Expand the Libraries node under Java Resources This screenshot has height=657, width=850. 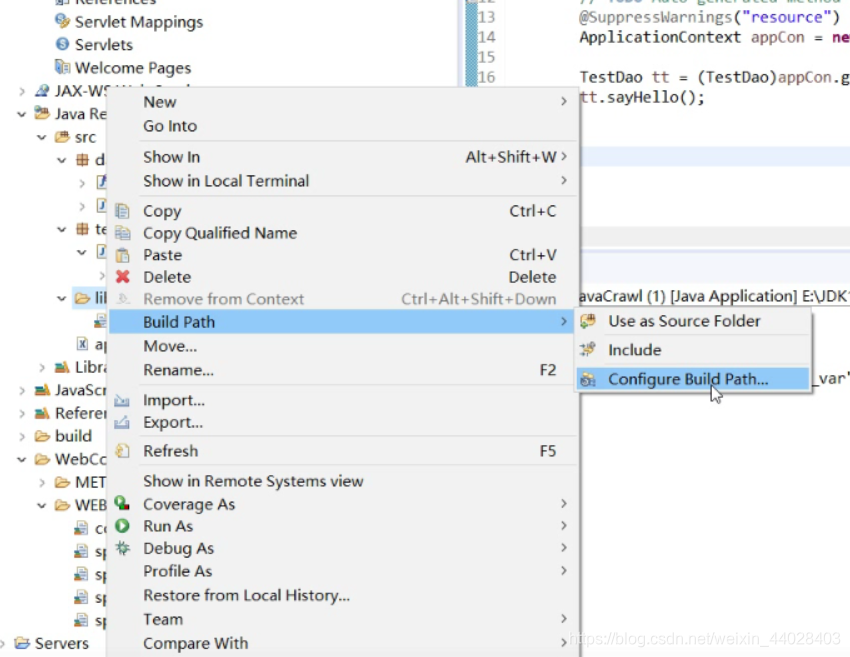(x=42, y=368)
